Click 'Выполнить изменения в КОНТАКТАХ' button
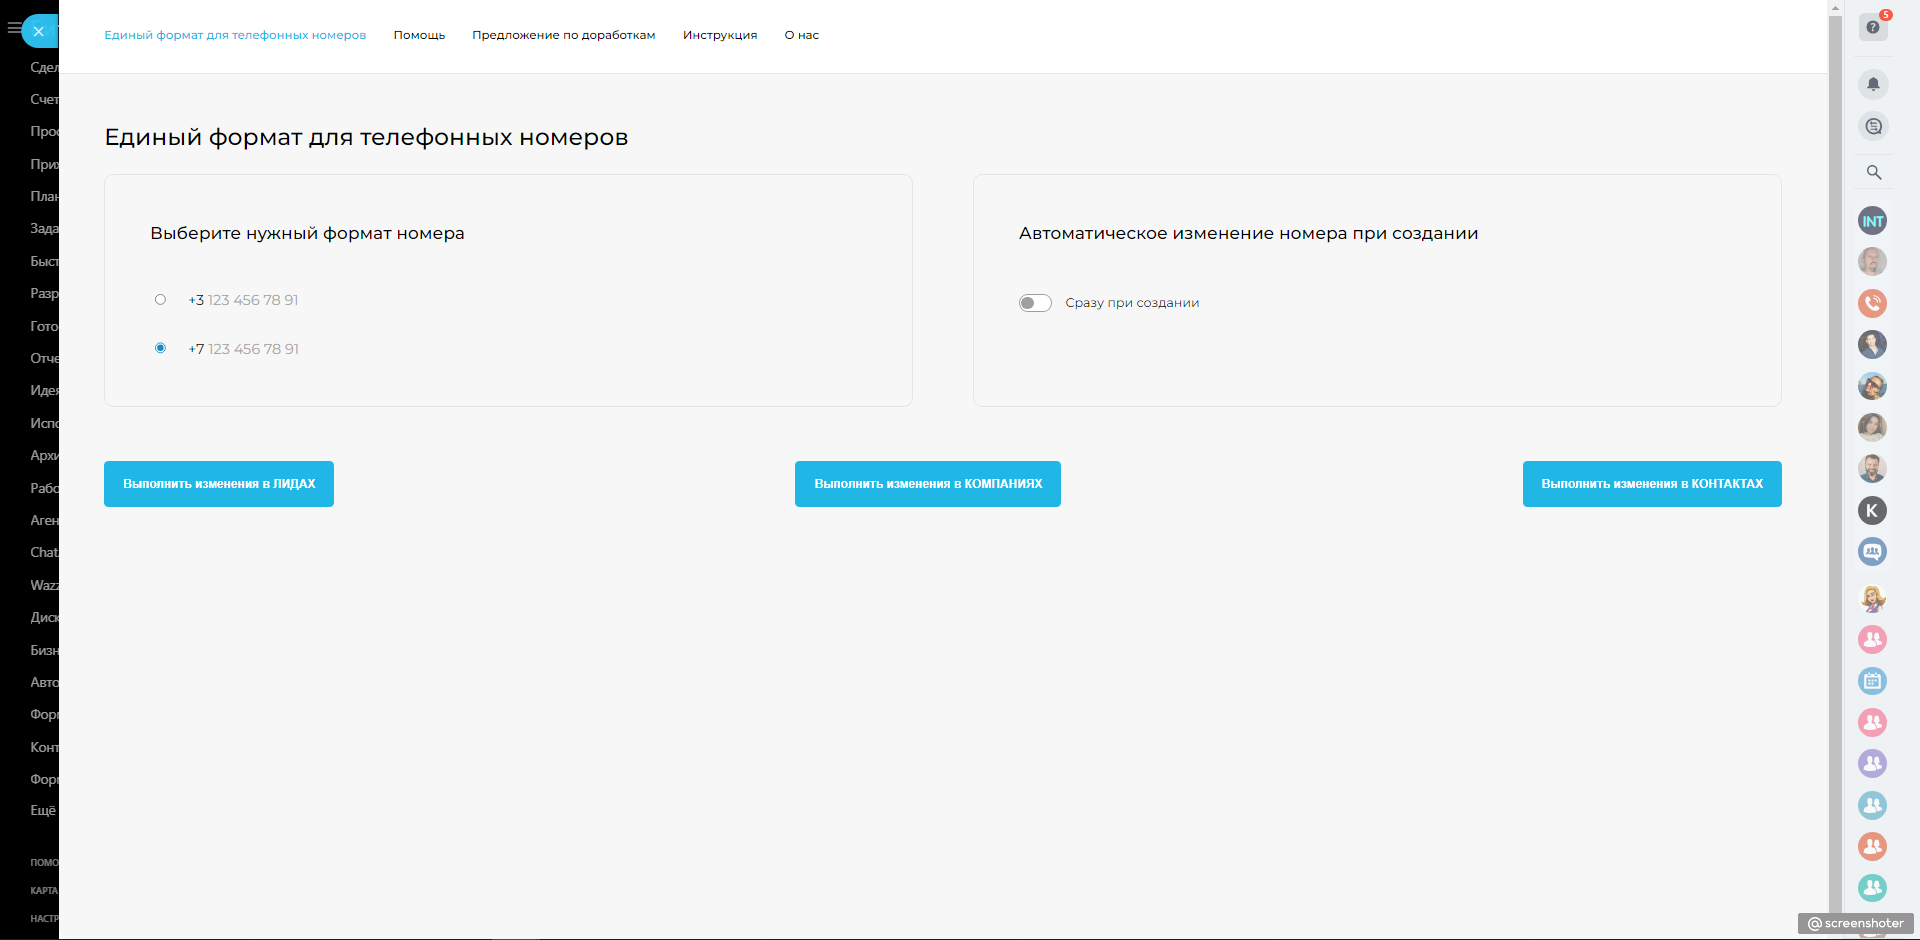Viewport: 1920px width, 940px height. (1651, 484)
